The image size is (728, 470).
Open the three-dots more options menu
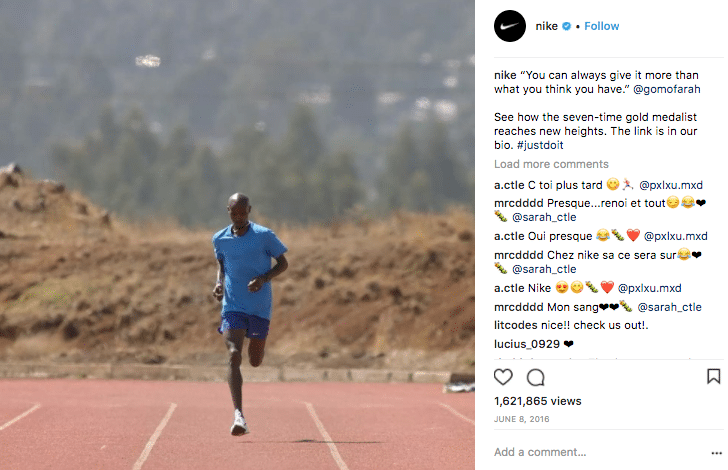click(717, 453)
